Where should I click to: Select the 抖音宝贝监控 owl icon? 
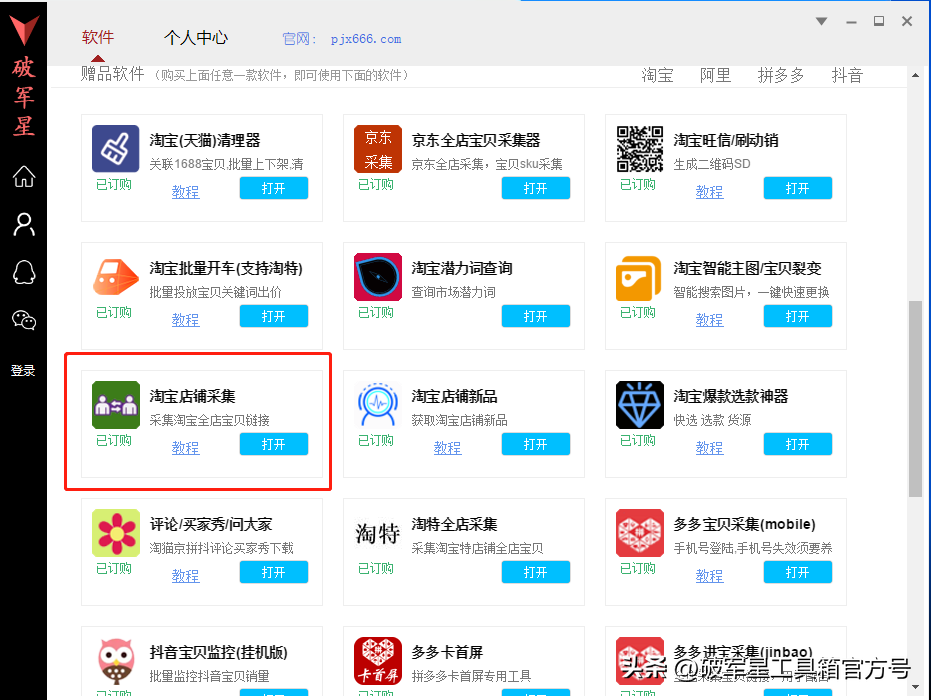115,660
